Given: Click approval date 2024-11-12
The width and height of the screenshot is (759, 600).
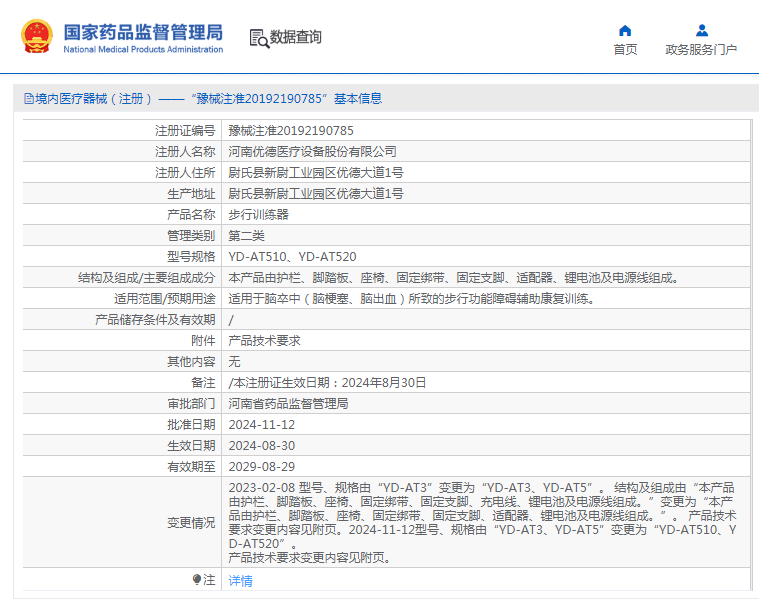Looking at the screenshot, I should point(261,425).
